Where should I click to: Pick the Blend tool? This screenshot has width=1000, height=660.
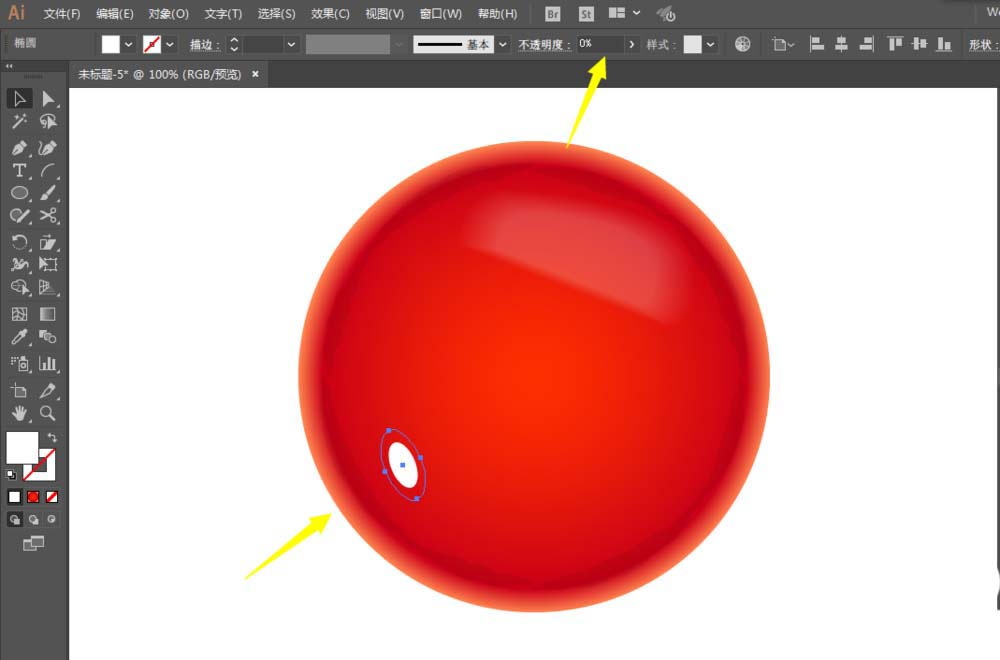pyautogui.click(x=48, y=337)
